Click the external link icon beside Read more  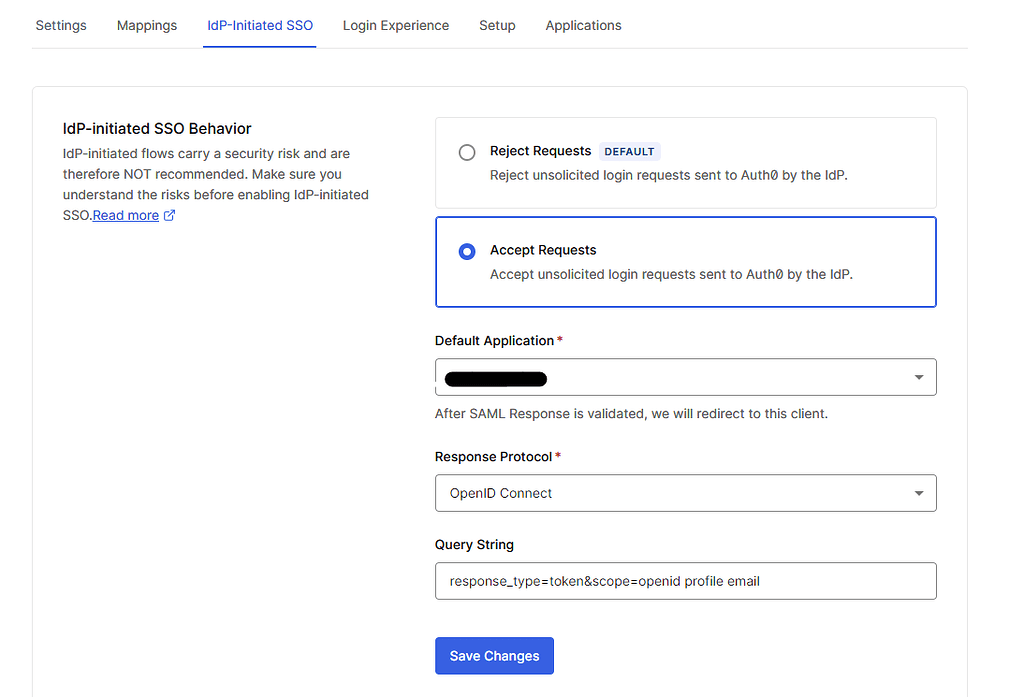[x=170, y=215]
